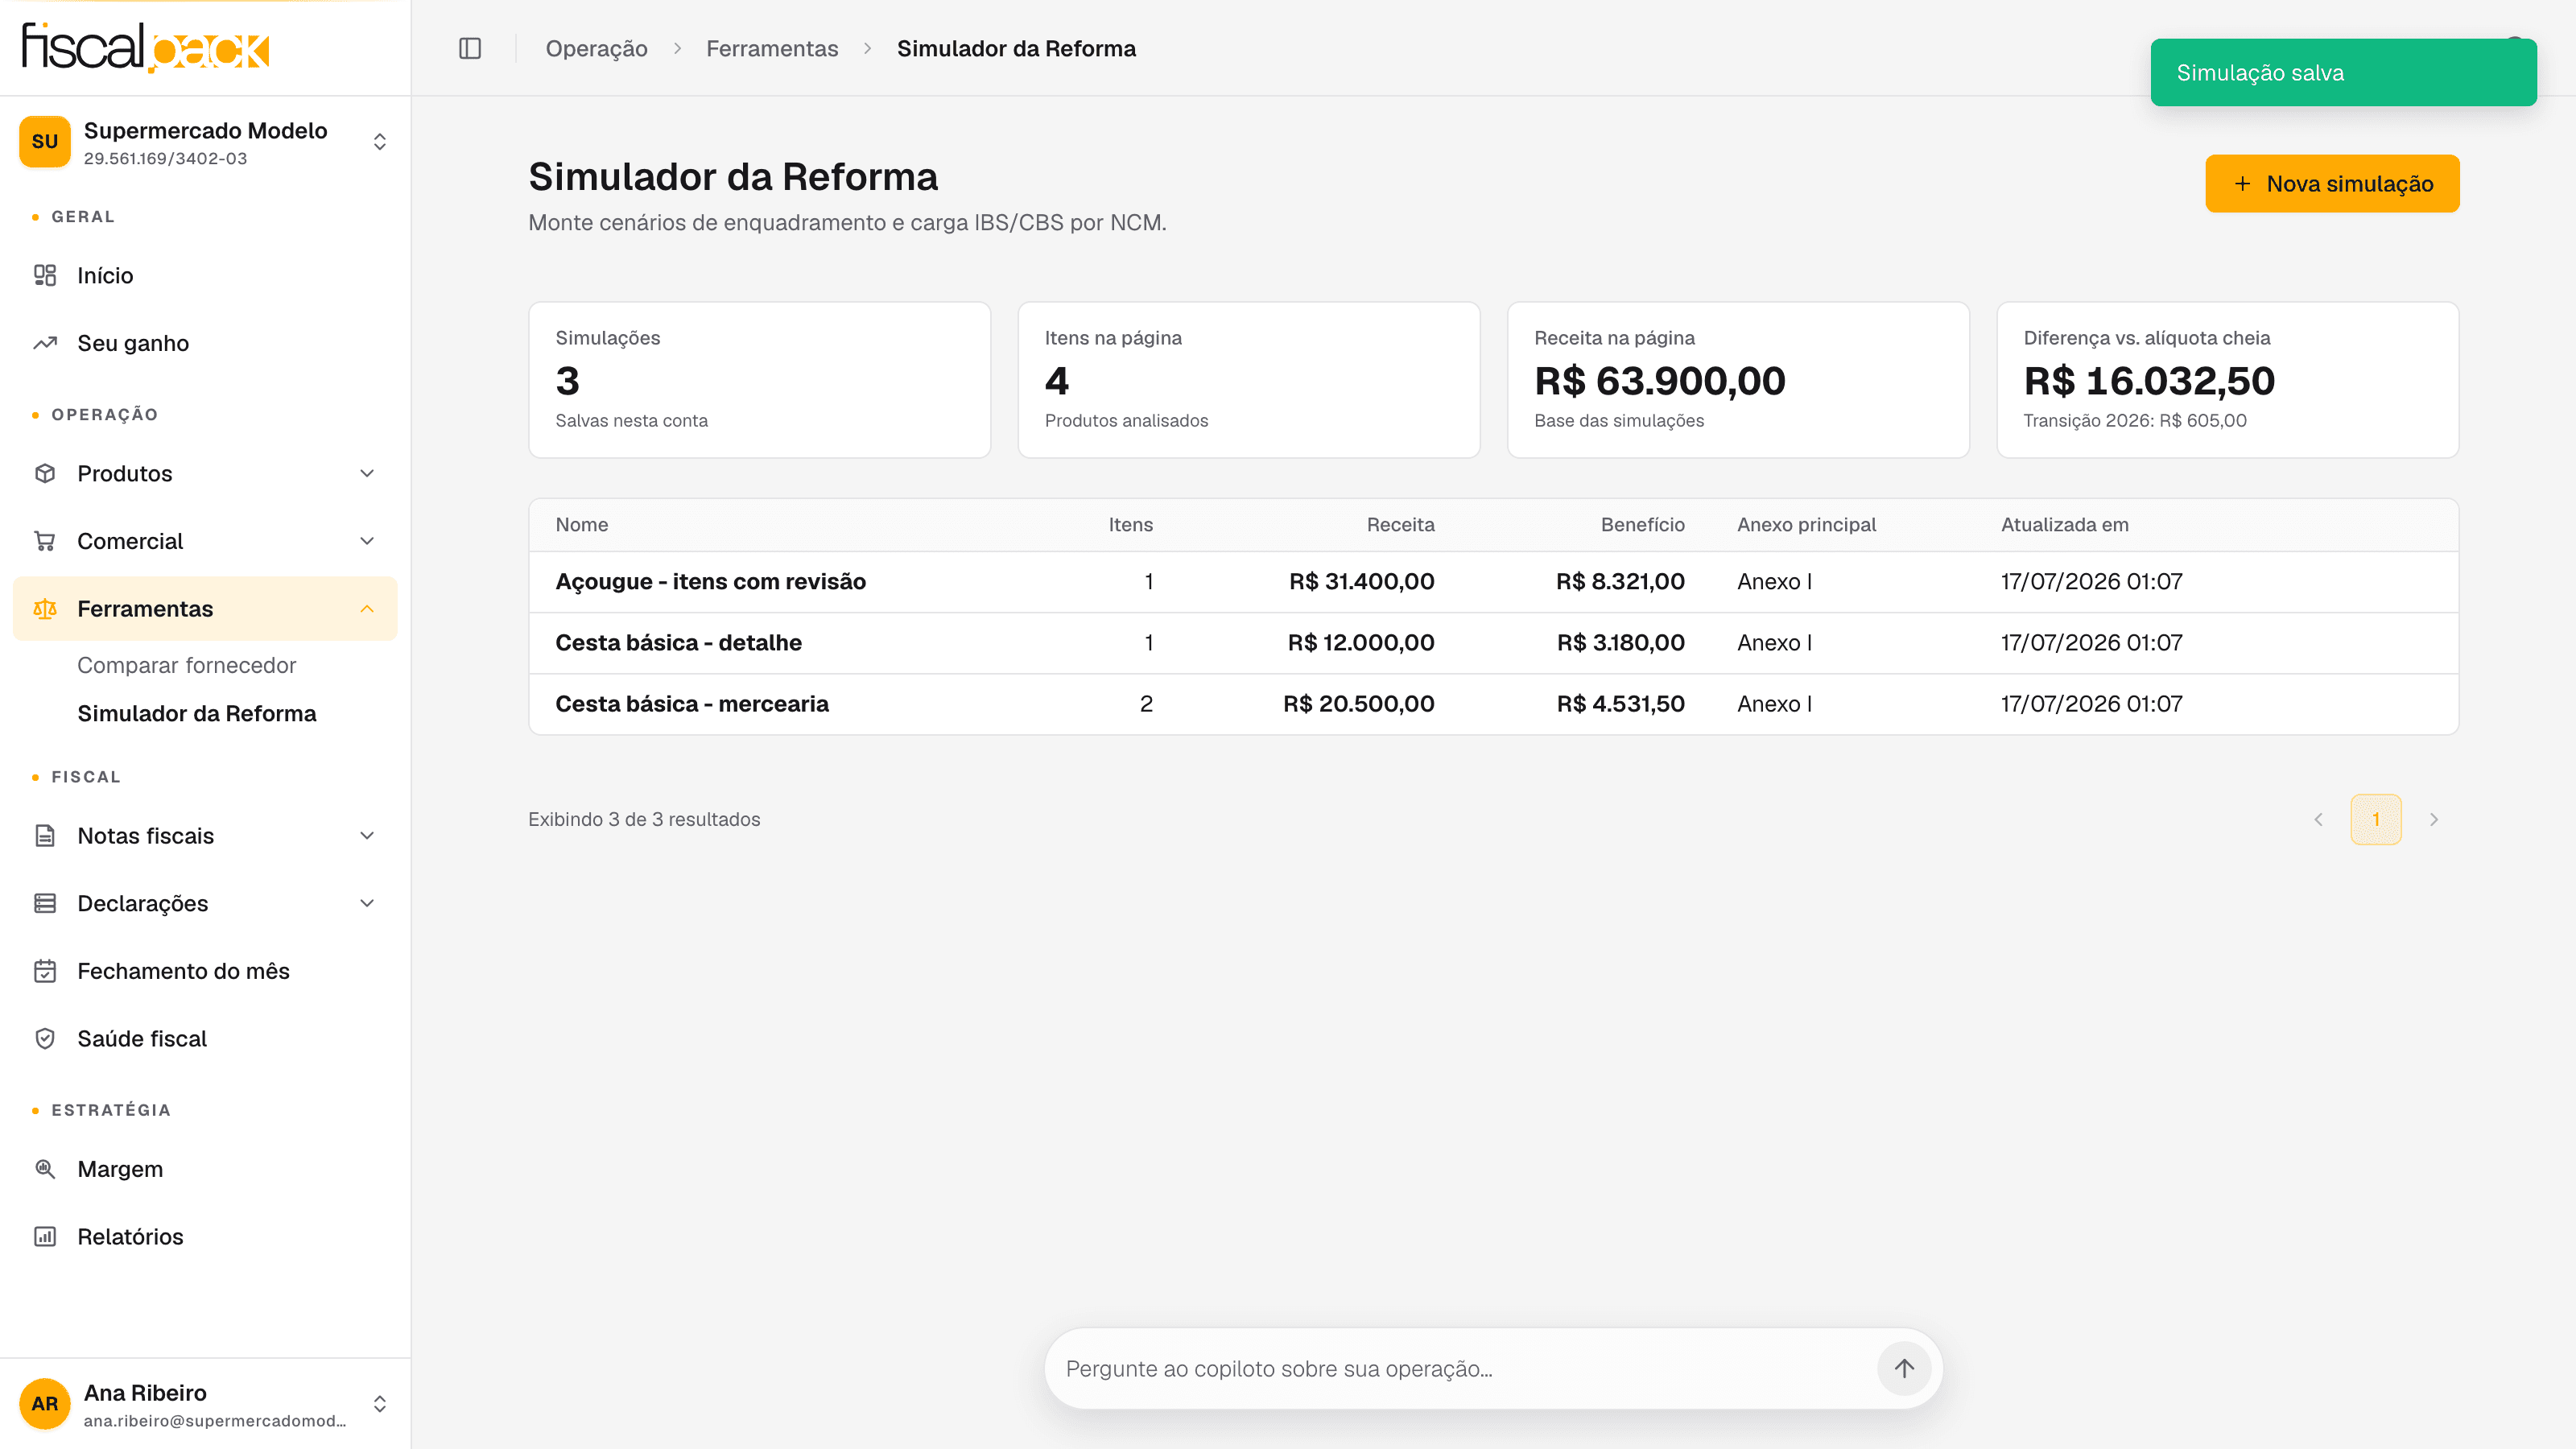Click the Simulações summary card
Image resolution: width=2576 pixels, height=1449 pixels.
(x=759, y=380)
